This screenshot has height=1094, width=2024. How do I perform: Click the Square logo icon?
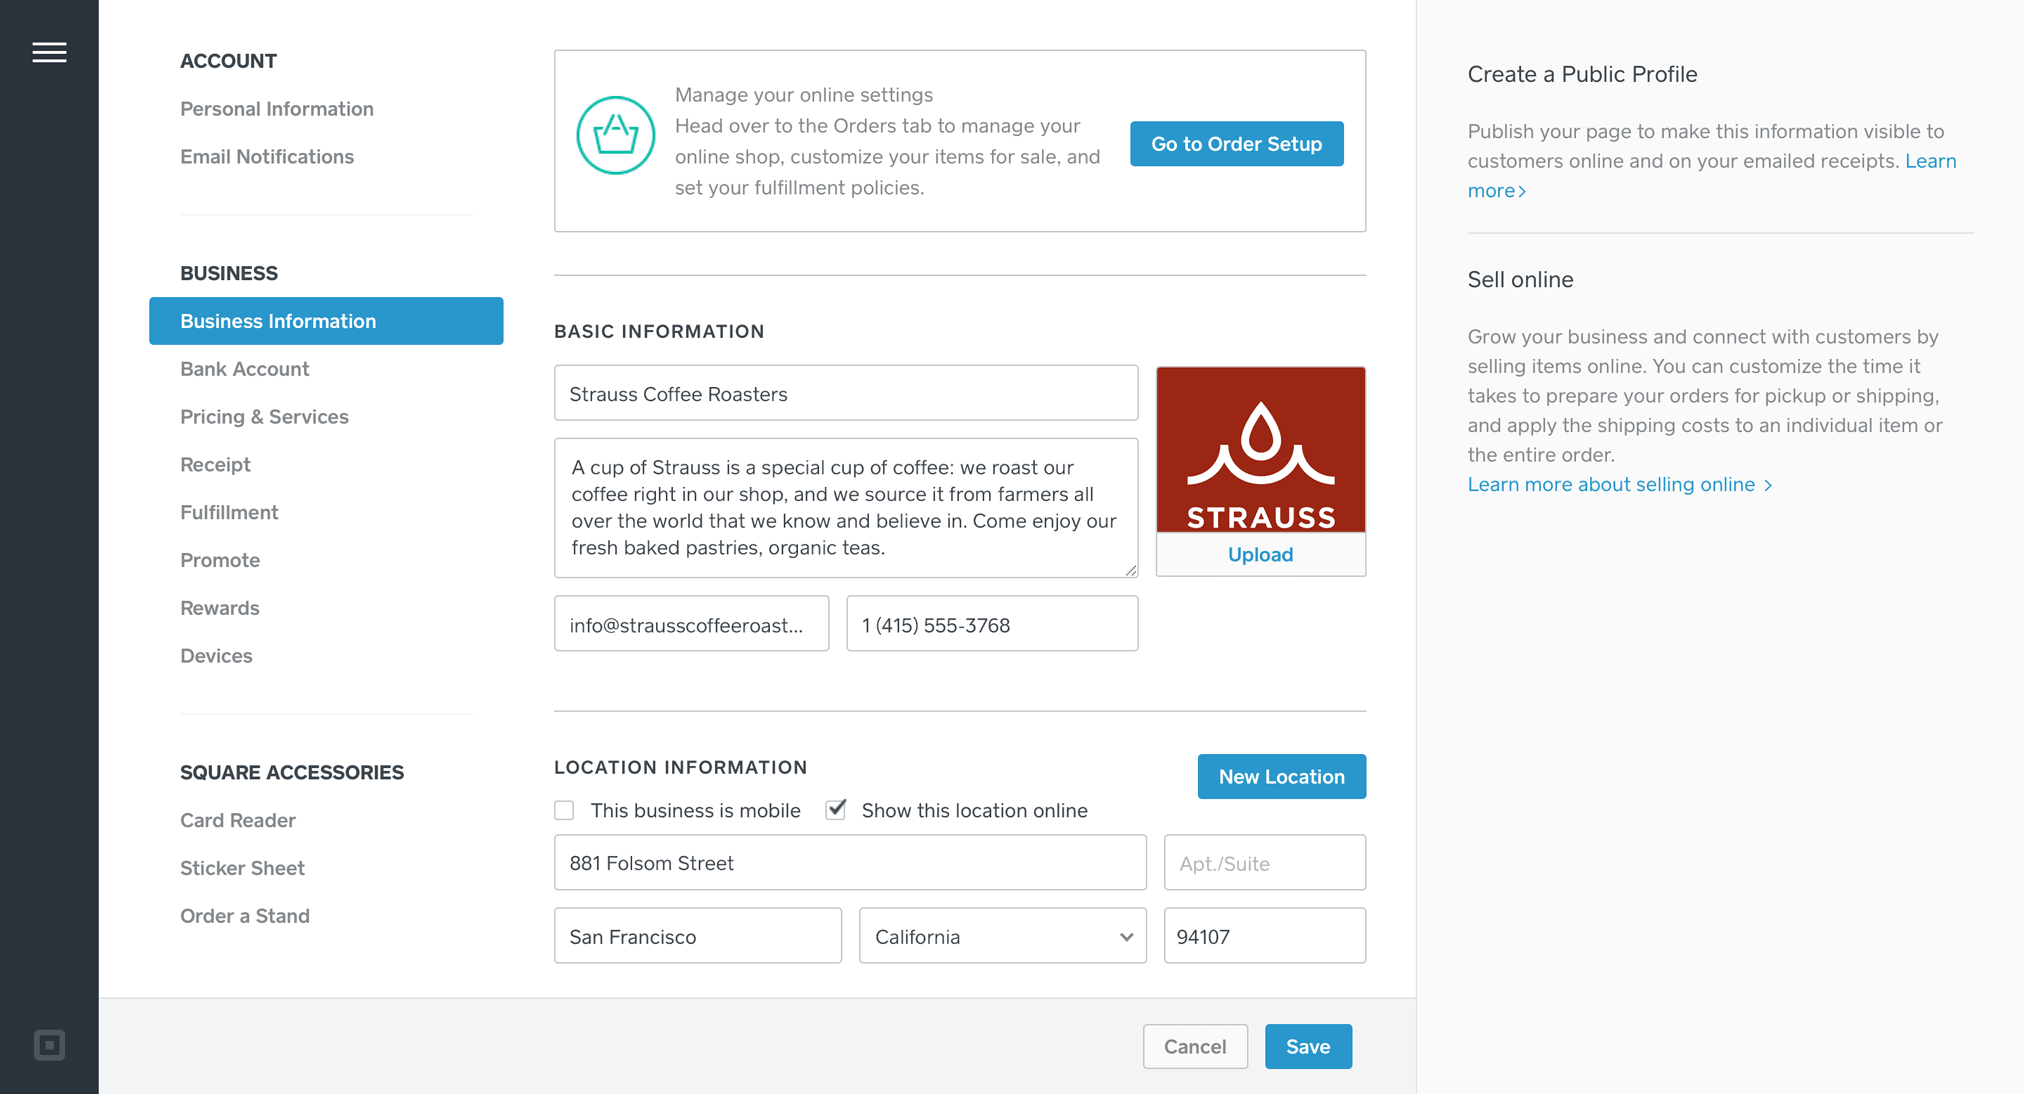pos(49,1045)
